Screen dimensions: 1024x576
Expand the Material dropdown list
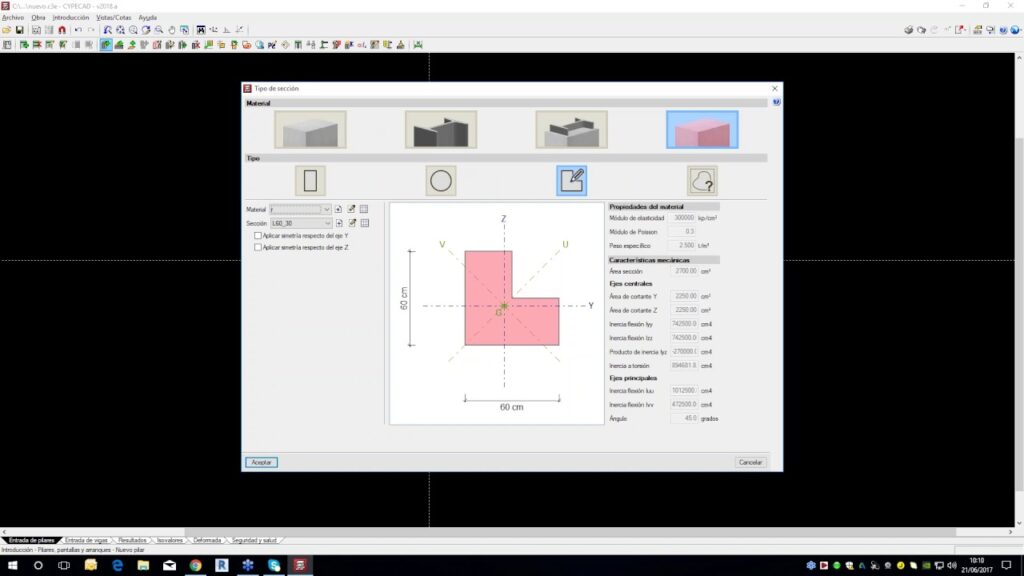pyautogui.click(x=326, y=209)
